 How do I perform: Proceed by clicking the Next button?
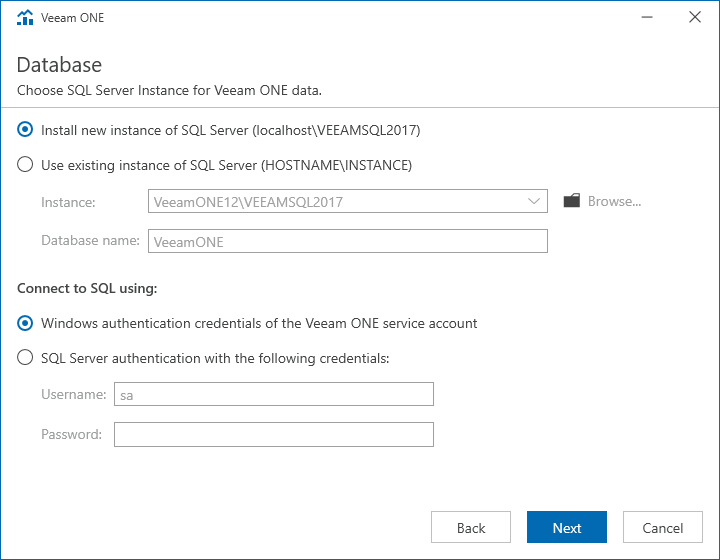[567, 527]
